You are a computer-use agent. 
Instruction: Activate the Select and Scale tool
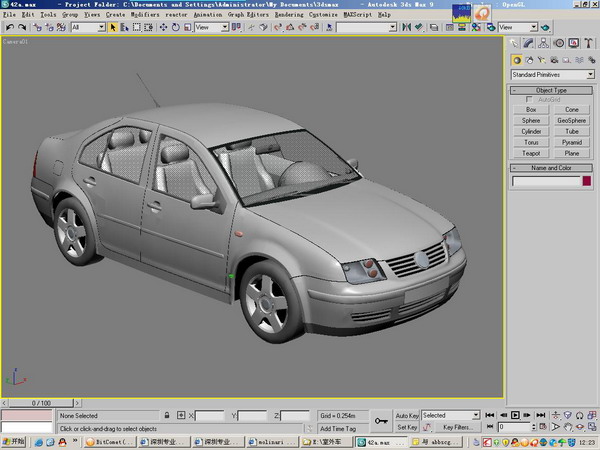pos(188,27)
